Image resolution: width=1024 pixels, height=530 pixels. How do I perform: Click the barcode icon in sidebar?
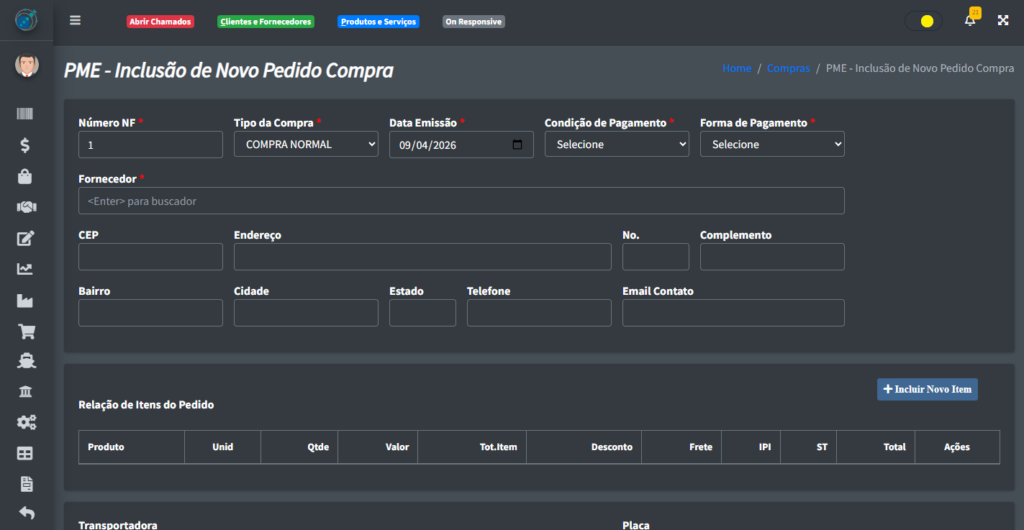26,114
